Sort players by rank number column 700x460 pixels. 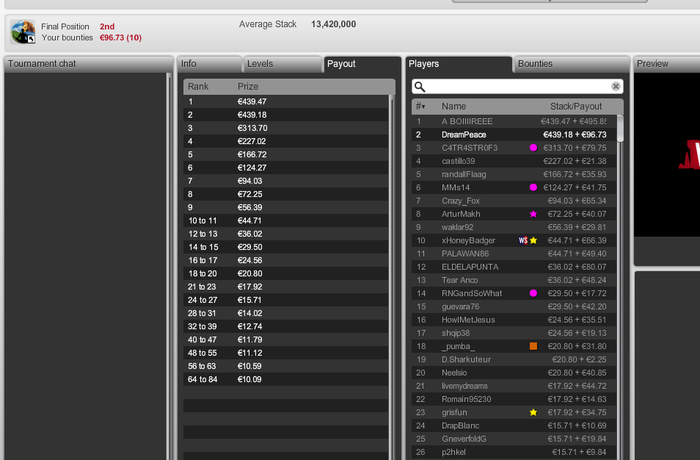pos(420,106)
